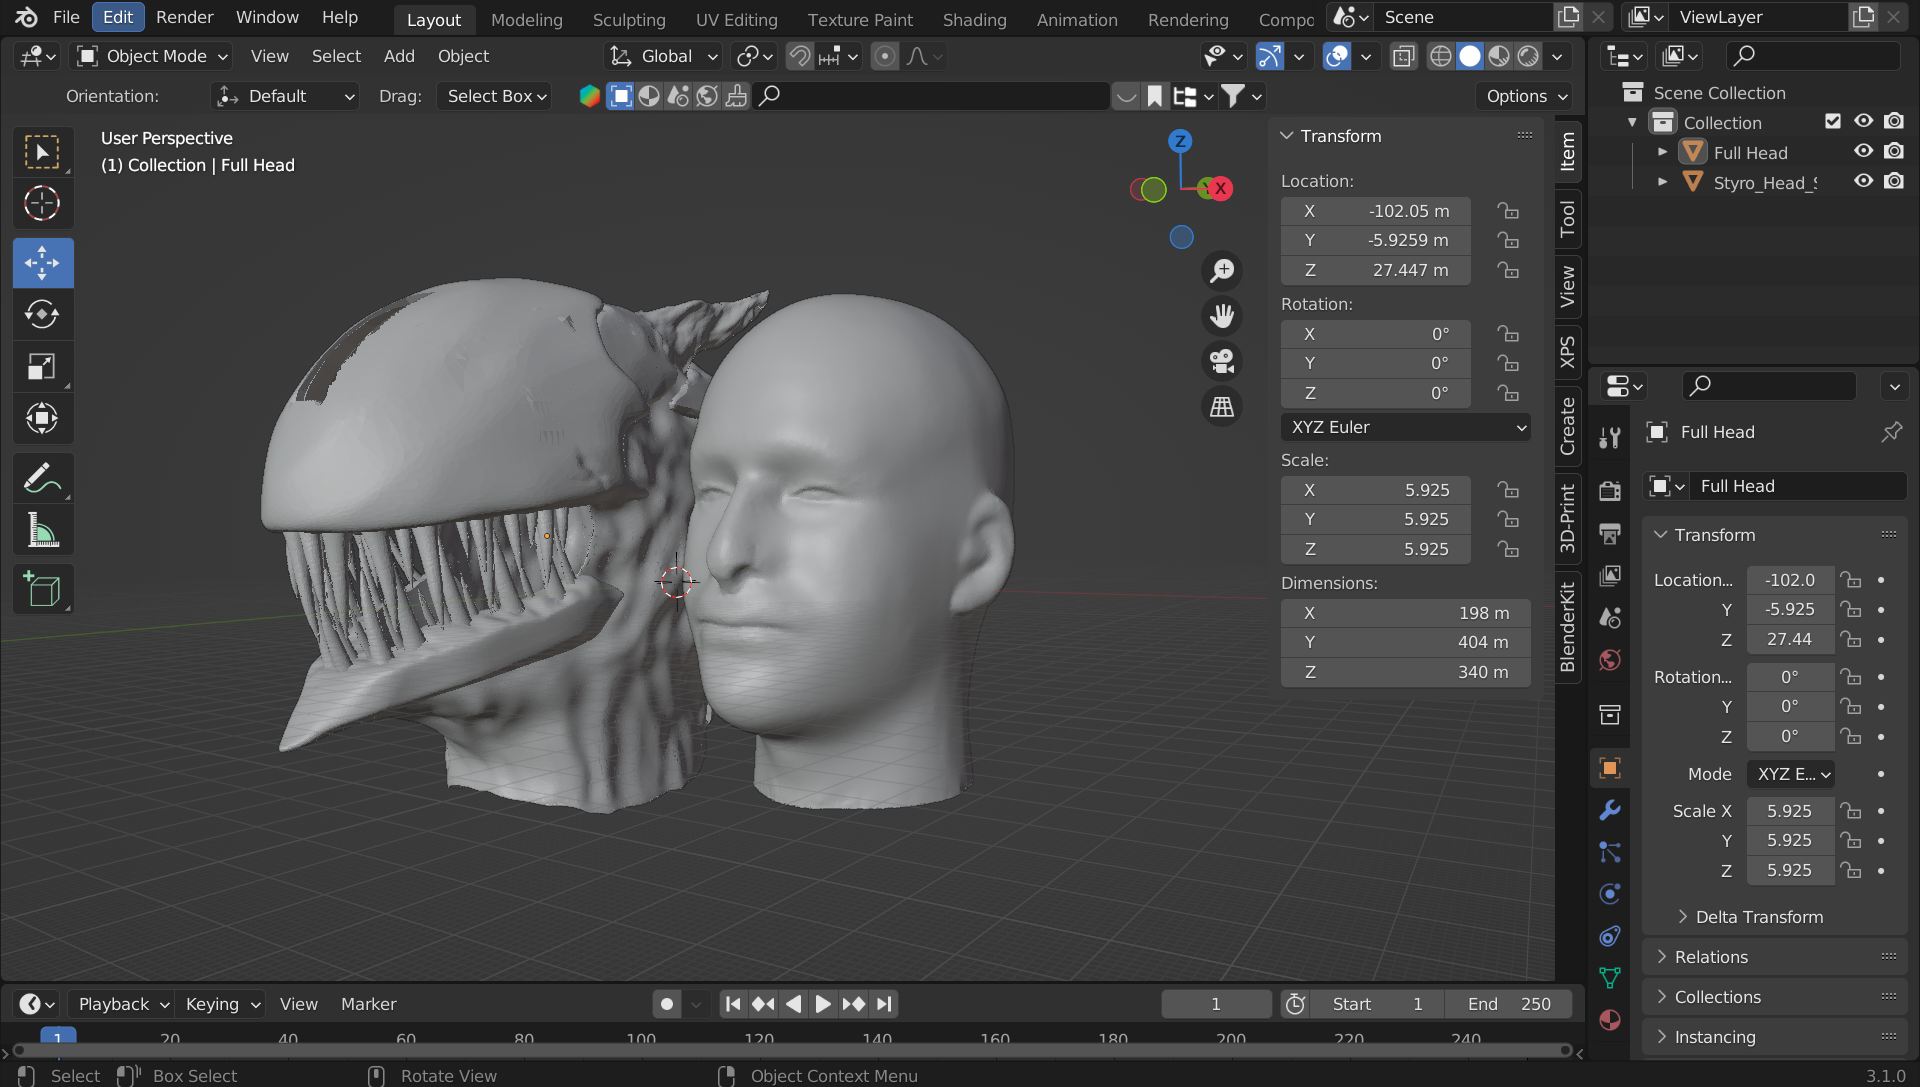
Task: Hide Collection in the viewport
Action: (1864, 122)
